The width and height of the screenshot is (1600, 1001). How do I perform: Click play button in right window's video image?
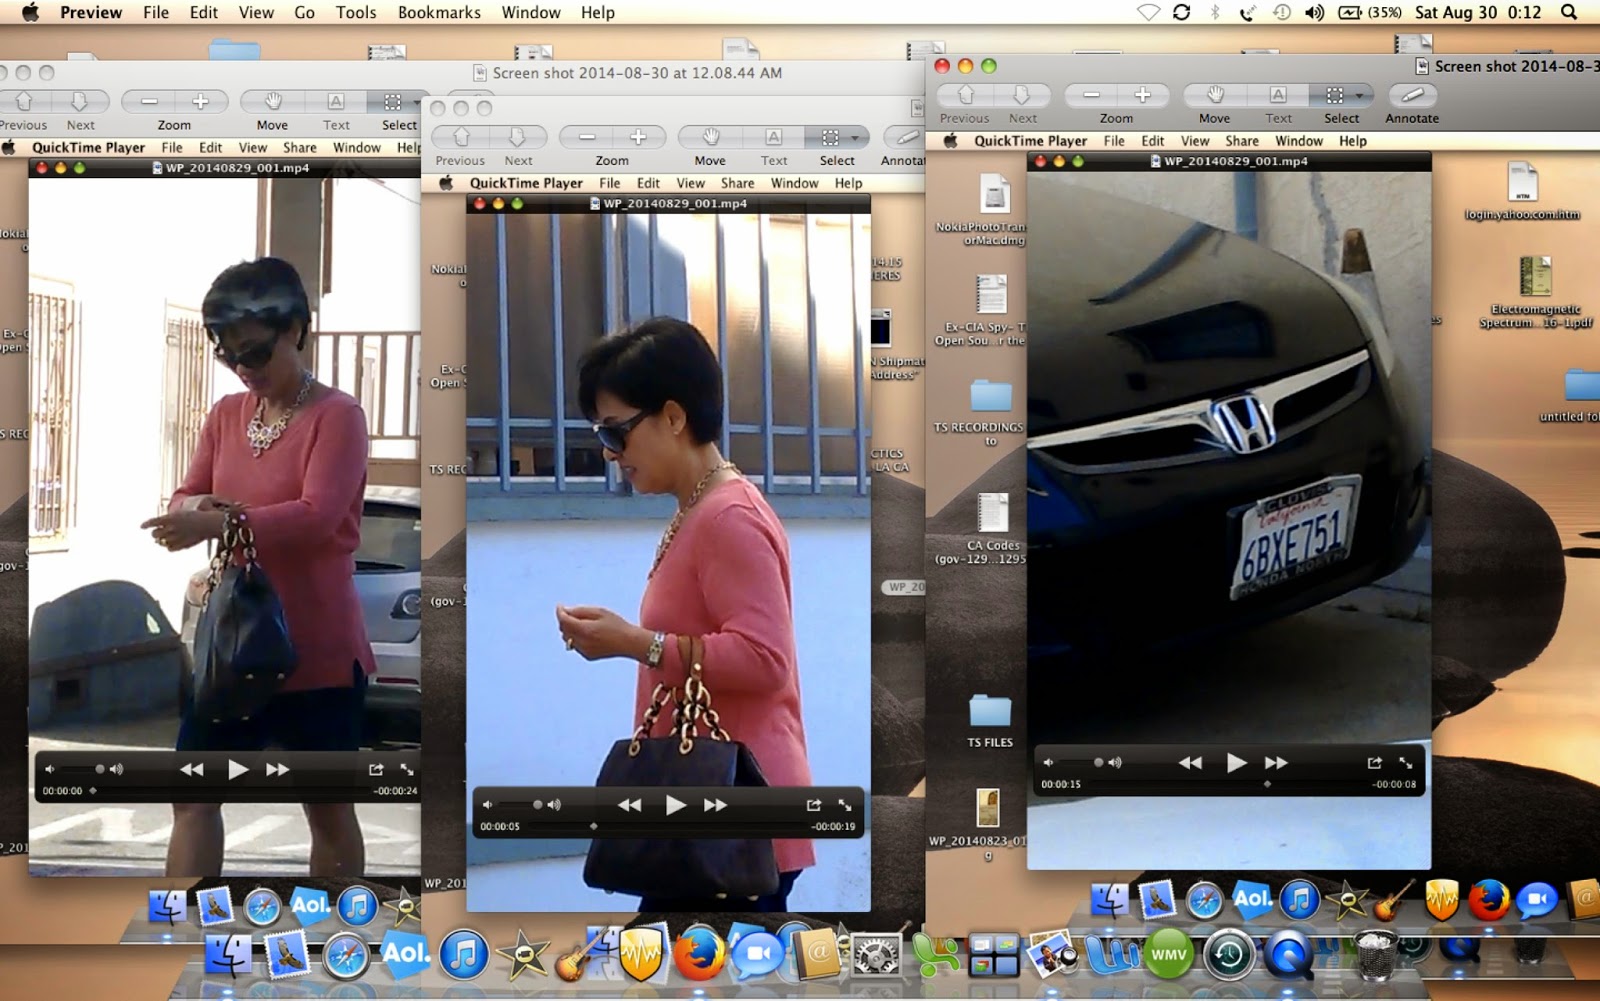pyautogui.click(x=1237, y=763)
